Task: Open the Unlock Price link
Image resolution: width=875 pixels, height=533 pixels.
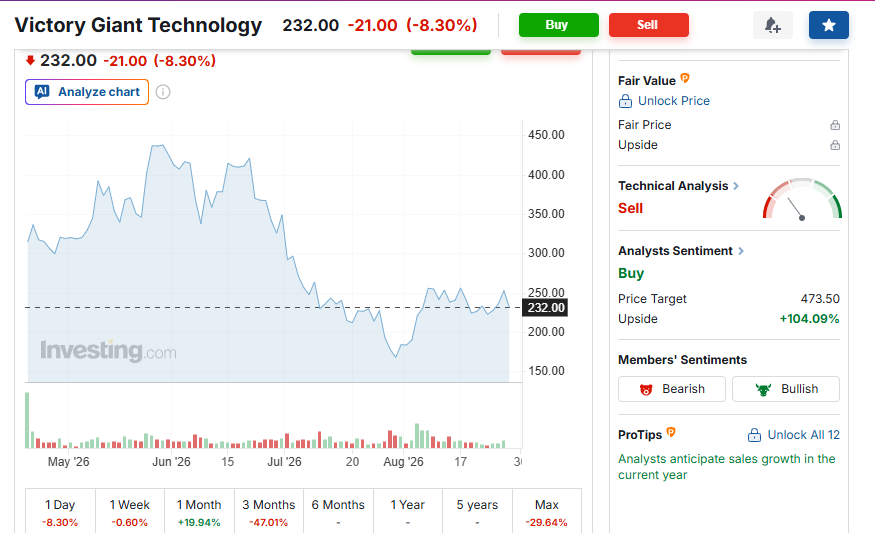Action: (x=664, y=101)
